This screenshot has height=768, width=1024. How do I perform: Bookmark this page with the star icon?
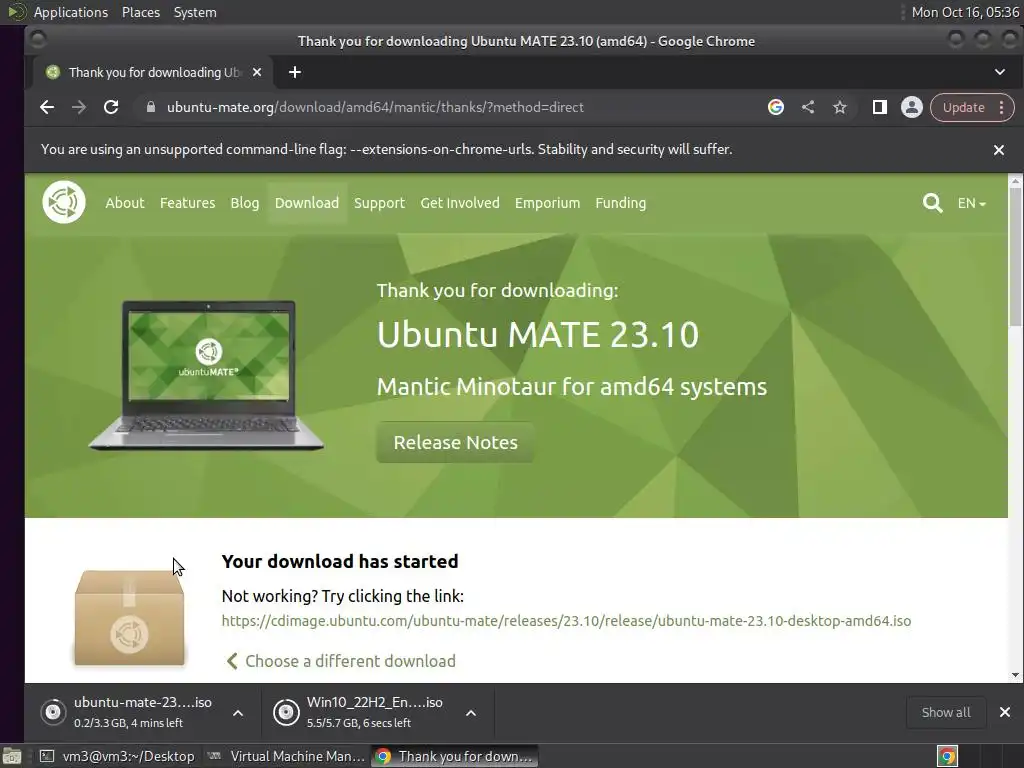coord(840,107)
